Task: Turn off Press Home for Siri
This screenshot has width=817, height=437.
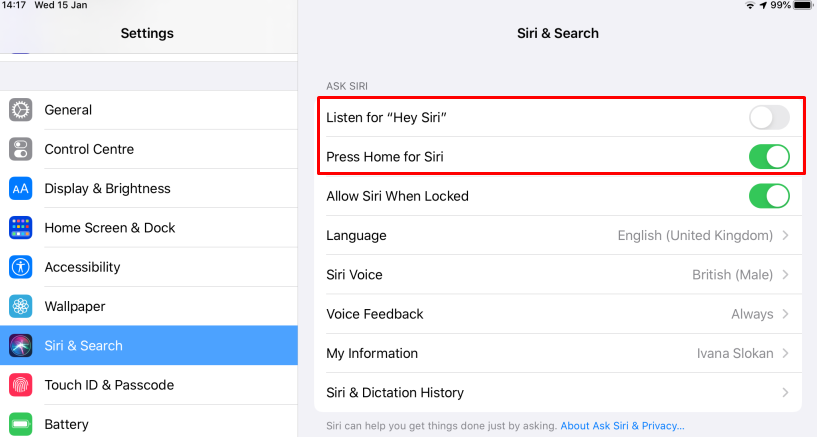Action: click(769, 157)
